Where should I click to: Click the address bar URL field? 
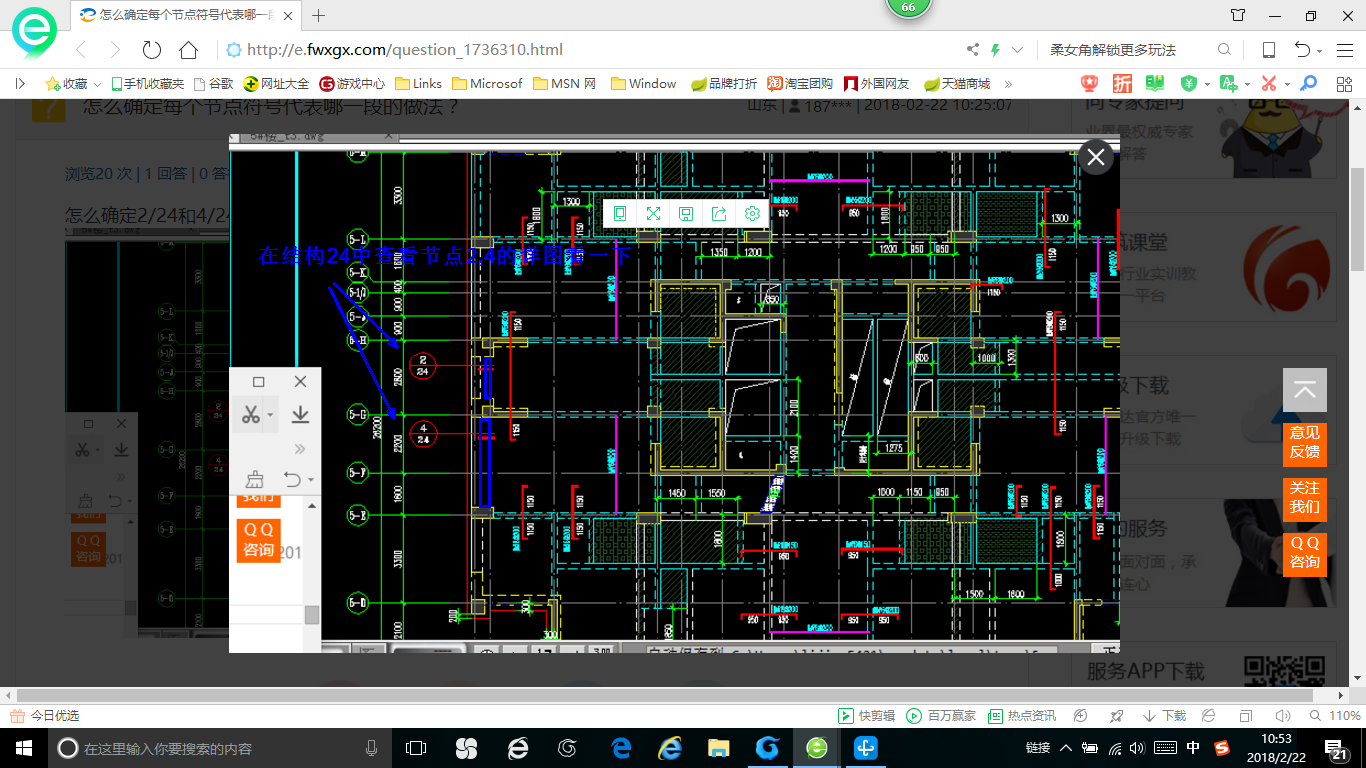tap(590, 50)
